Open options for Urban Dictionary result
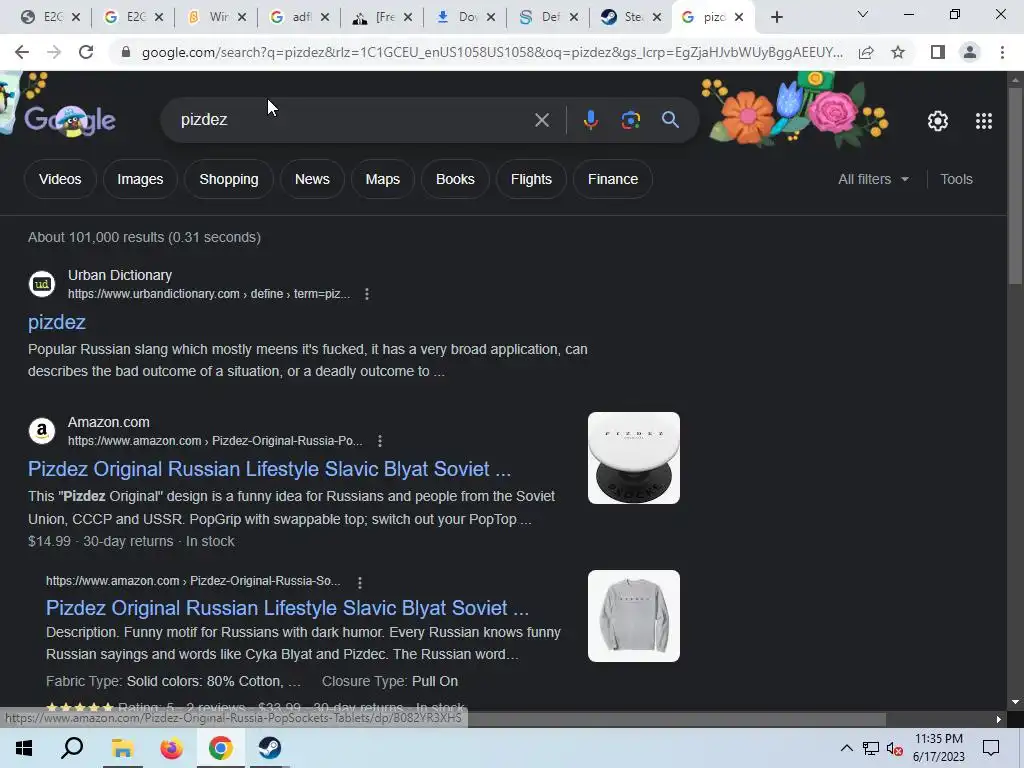The image size is (1024, 768). point(367,294)
